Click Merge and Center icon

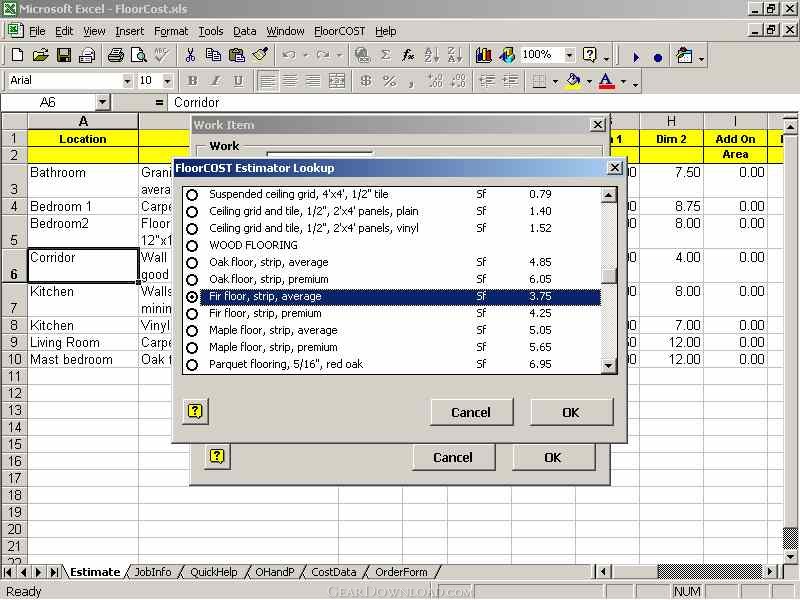click(x=336, y=81)
